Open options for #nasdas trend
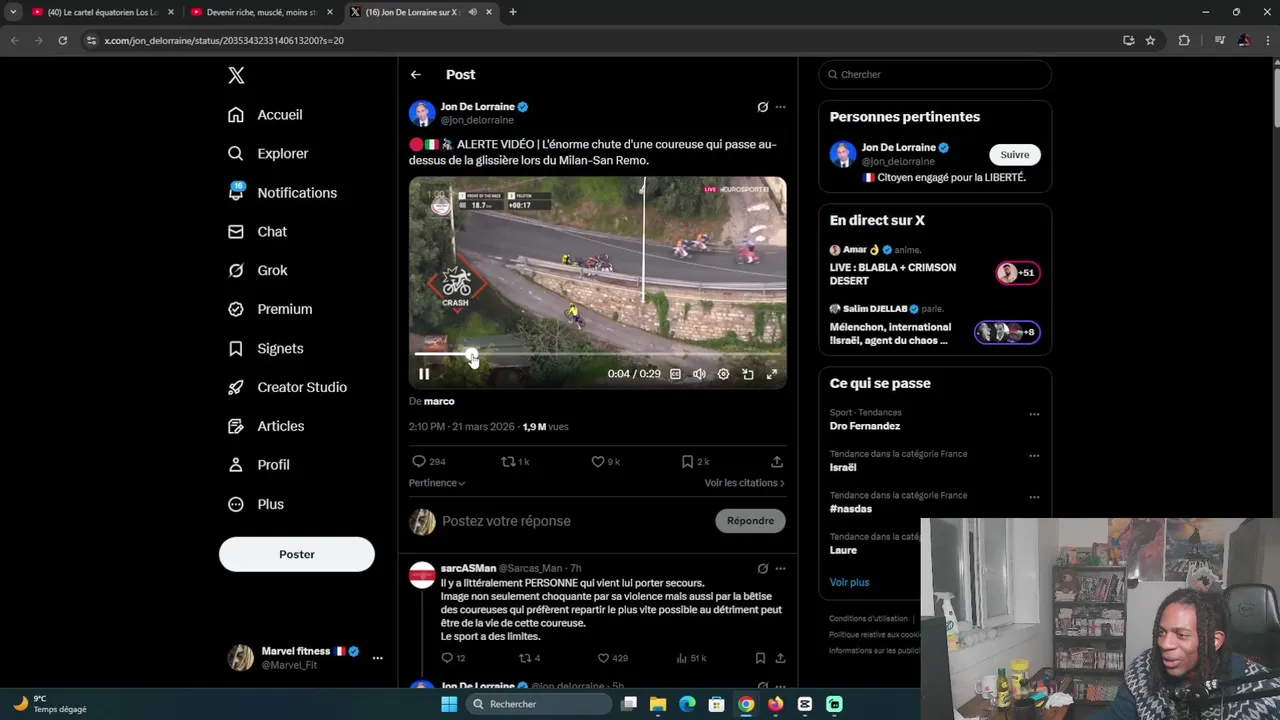The image size is (1280, 720). tap(1034, 497)
